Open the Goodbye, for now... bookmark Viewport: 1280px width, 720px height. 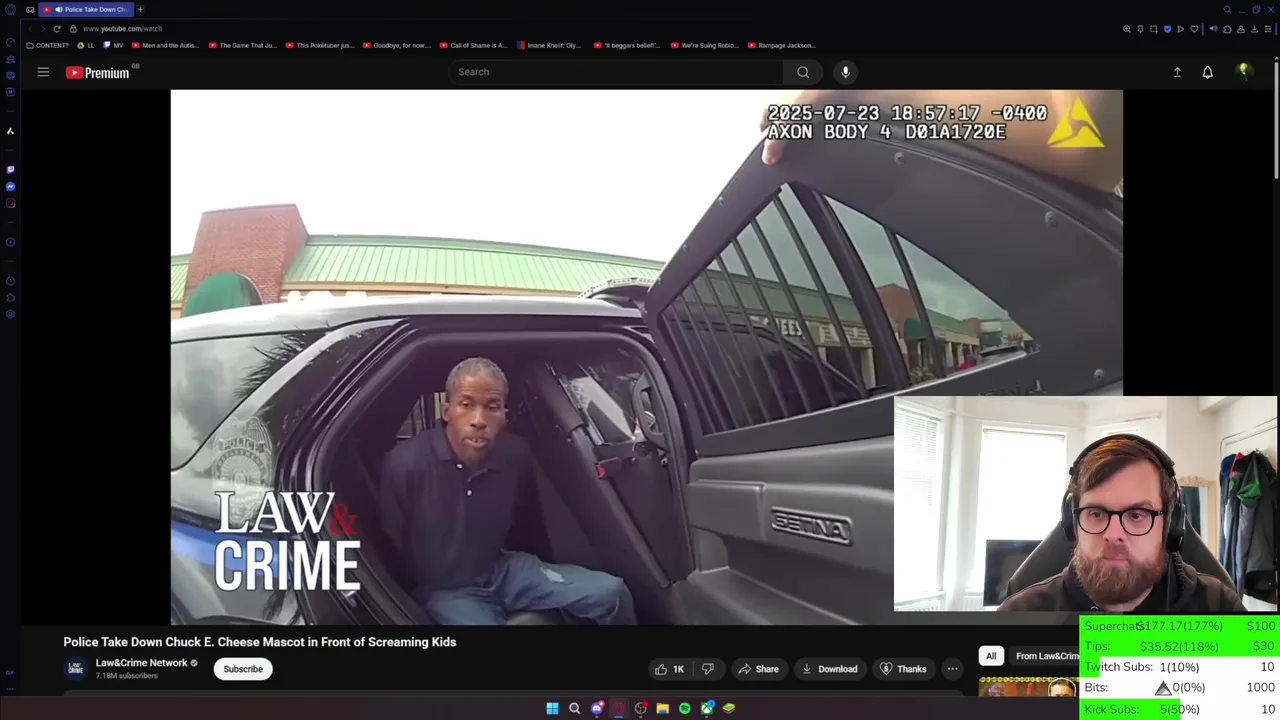pyautogui.click(x=396, y=45)
